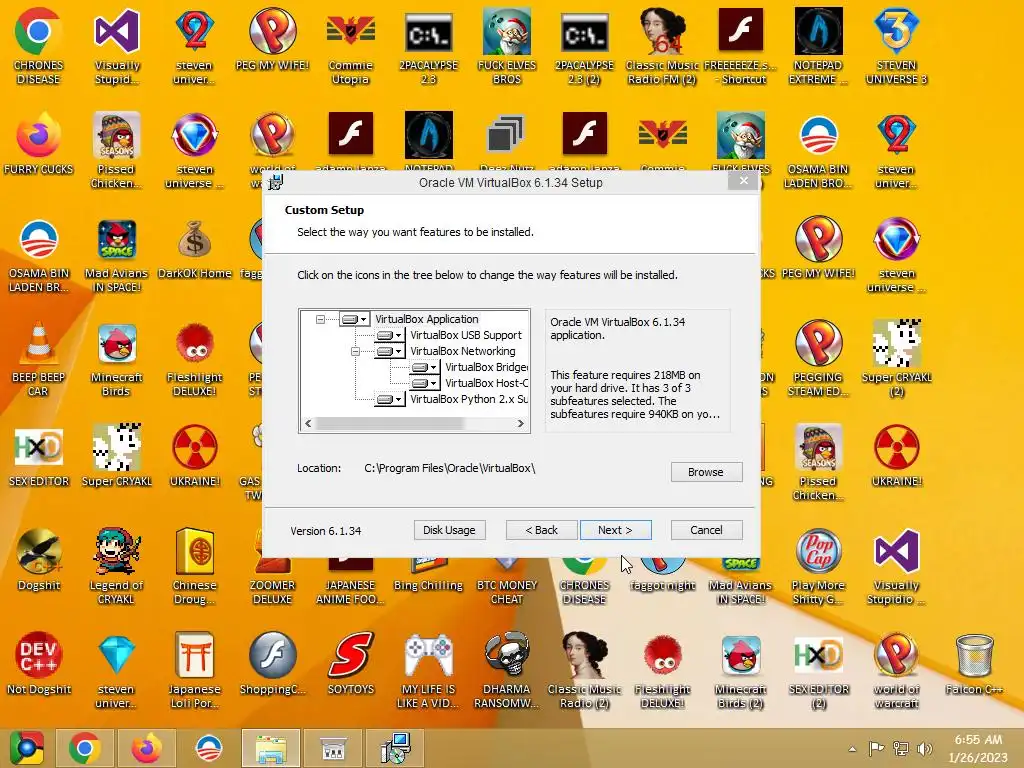Select the ZOOMER DELUXE desktop icon
This screenshot has height=768, width=1024.
point(272,581)
